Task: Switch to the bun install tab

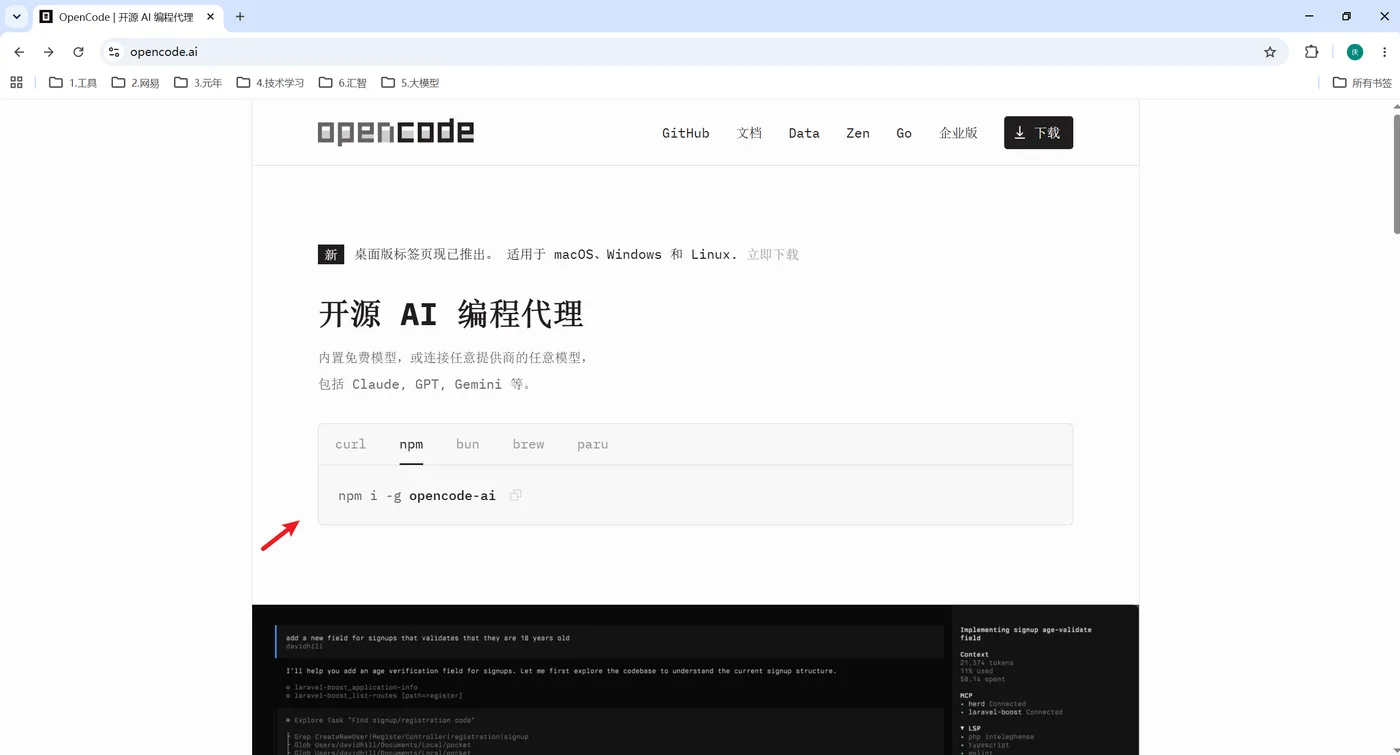Action: (x=468, y=444)
